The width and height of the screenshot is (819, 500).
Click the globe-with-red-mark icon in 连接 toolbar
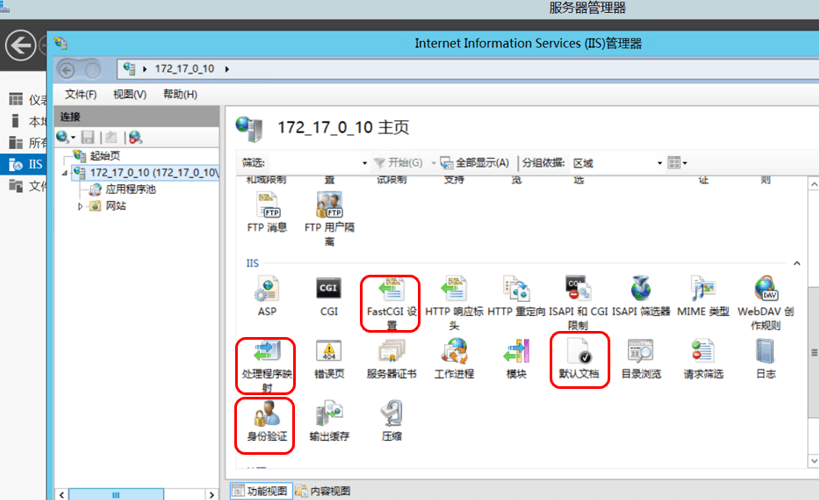click(x=135, y=137)
